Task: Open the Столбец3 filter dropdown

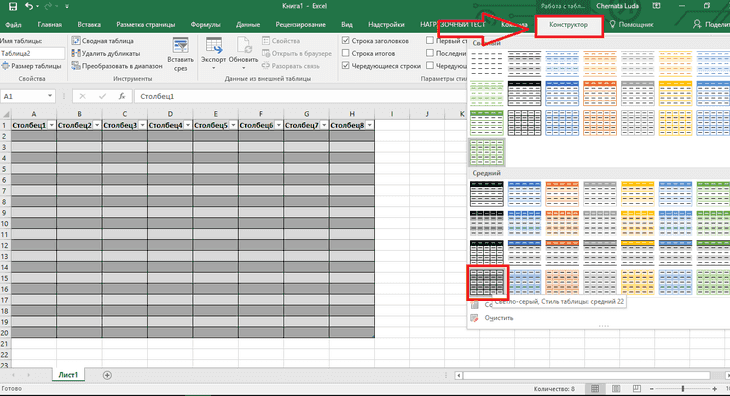Action: tap(142, 125)
